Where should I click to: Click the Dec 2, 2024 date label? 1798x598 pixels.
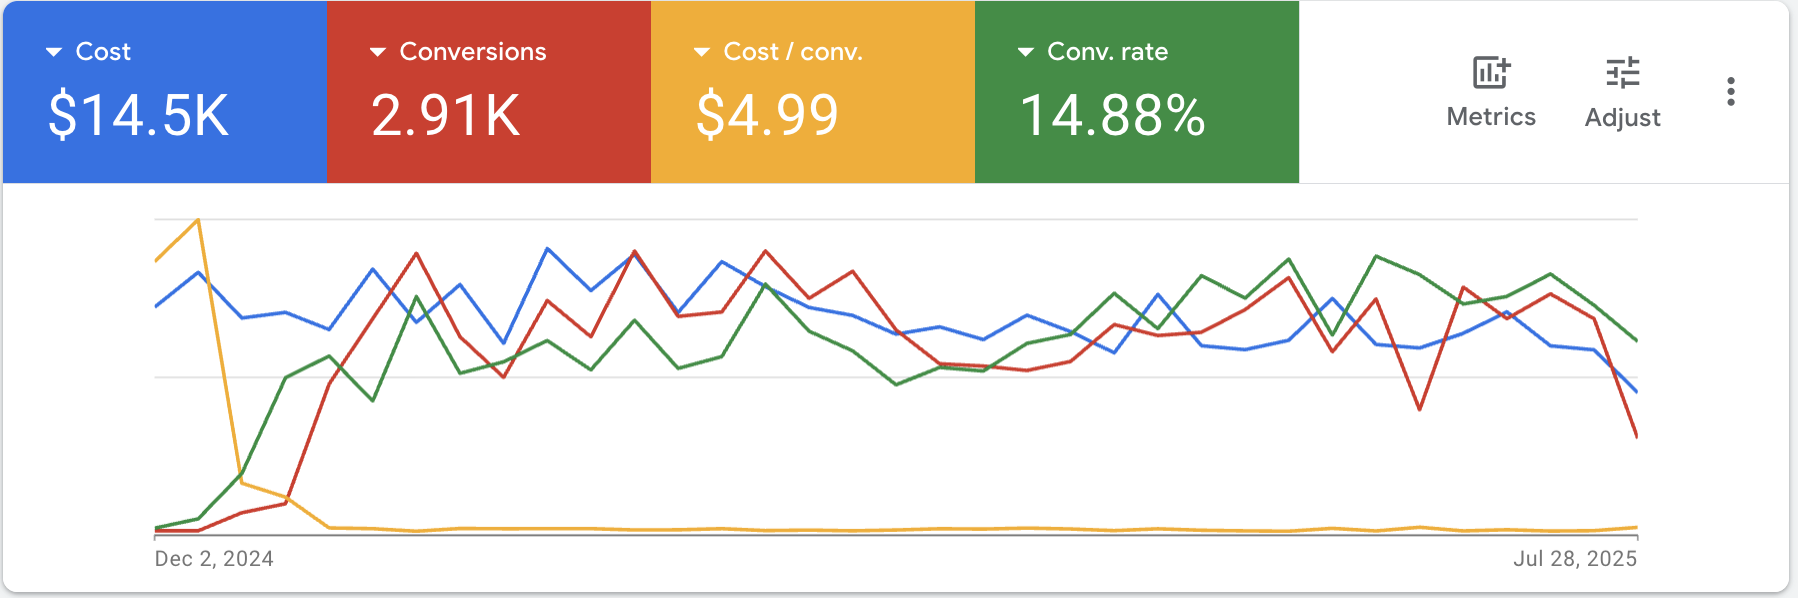pos(214,559)
